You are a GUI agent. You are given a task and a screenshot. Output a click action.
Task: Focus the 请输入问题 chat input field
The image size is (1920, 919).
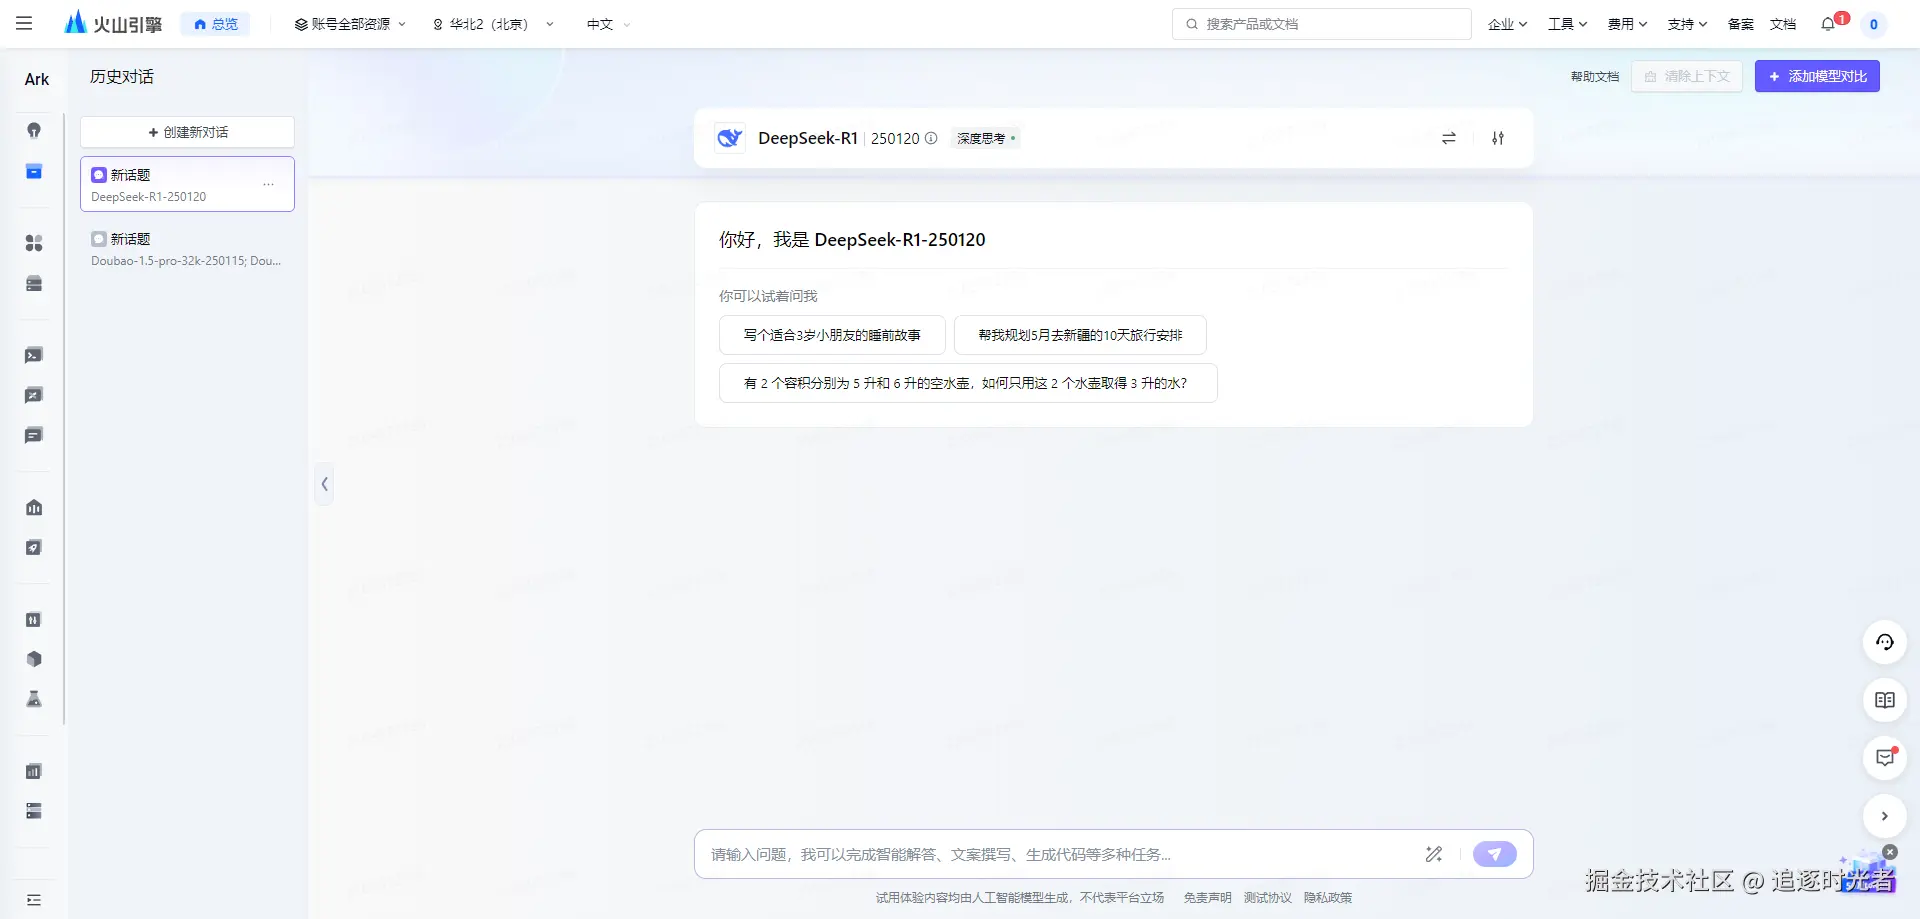pyautogui.click(x=1060, y=854)
